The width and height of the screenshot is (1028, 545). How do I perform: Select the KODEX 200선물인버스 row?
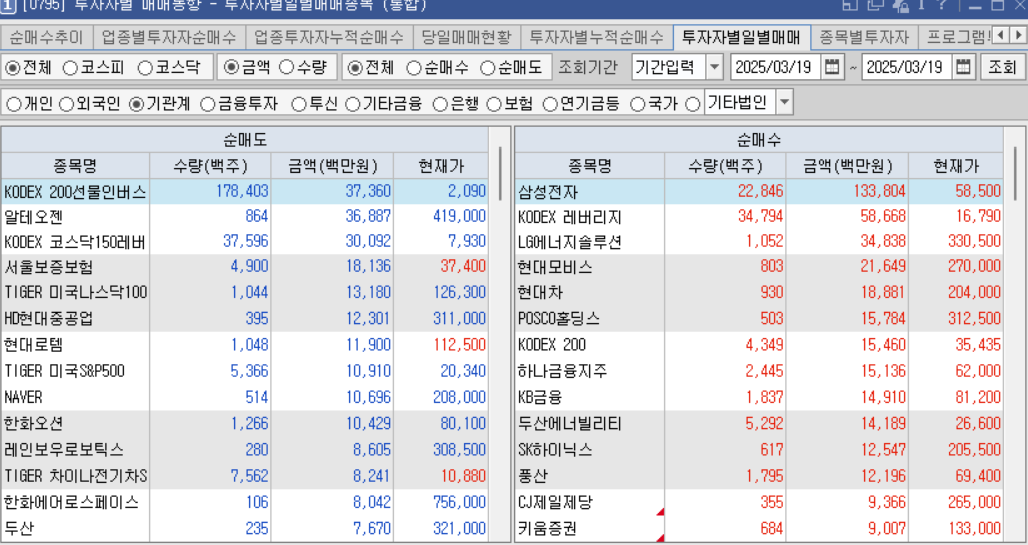click(245, 191)
